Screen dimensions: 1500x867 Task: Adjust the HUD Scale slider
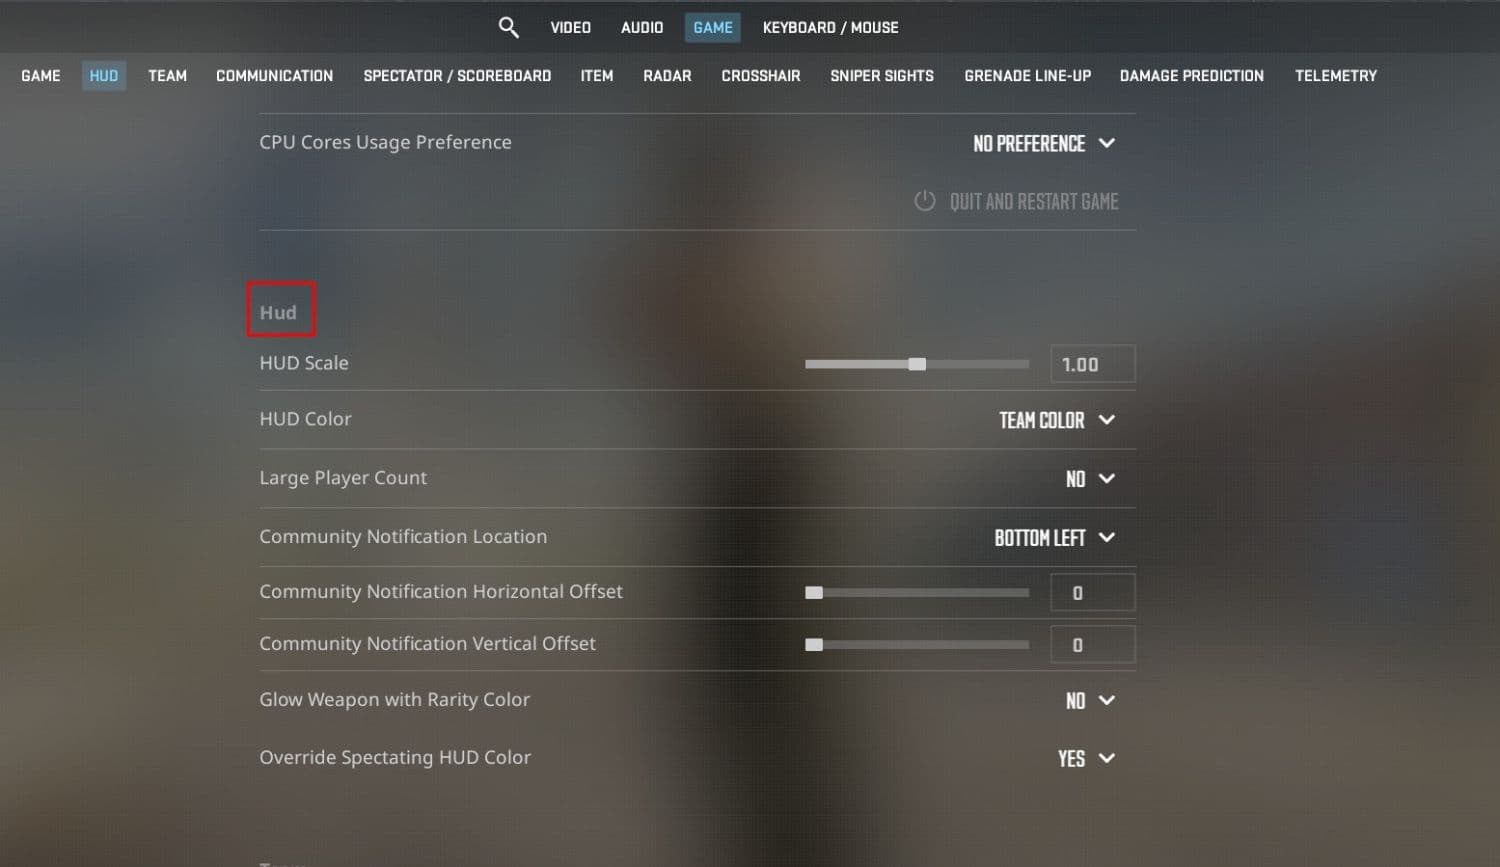[x=917, y=364]
